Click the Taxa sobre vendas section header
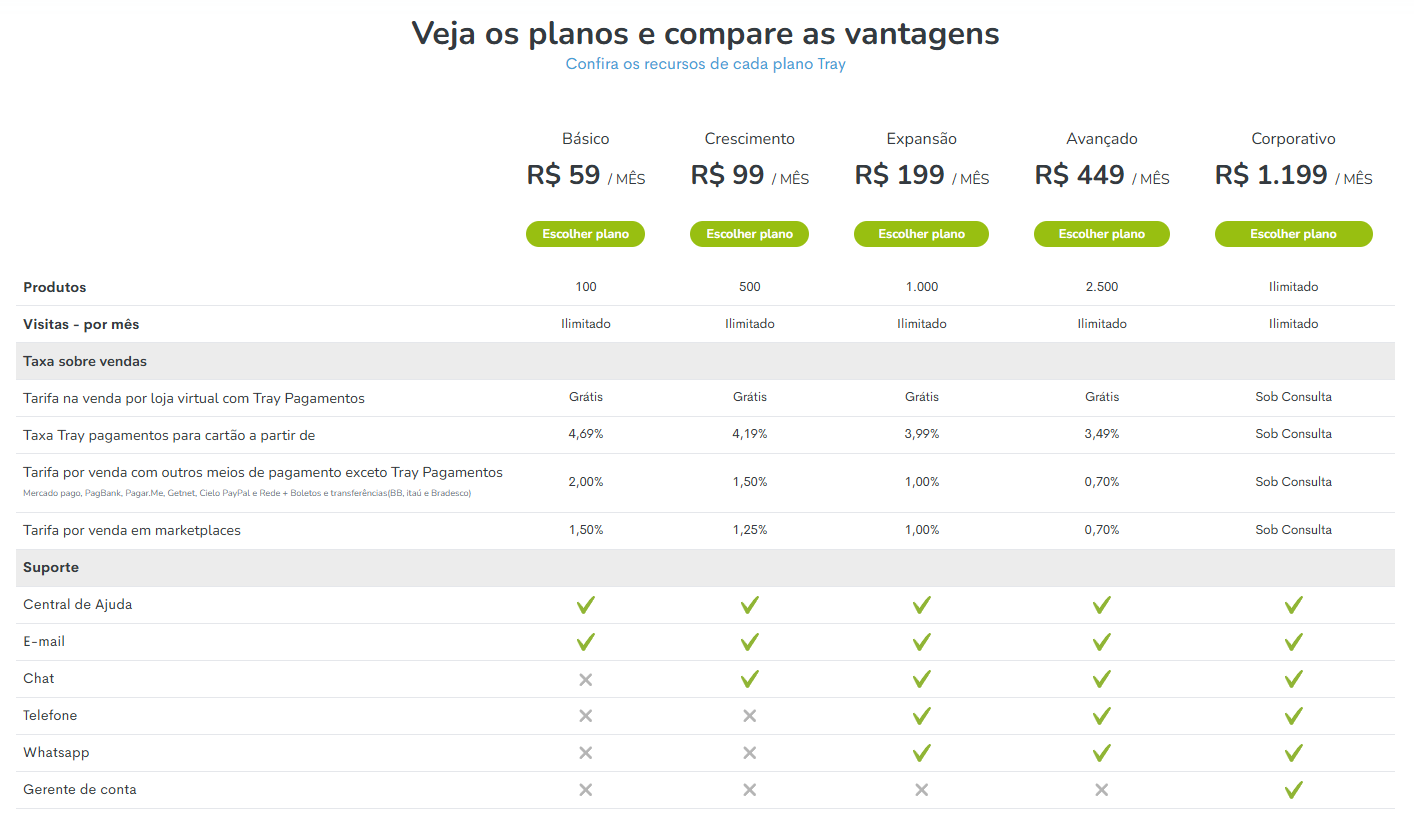This screenshot has width=1414, height=826. pos(705,361)
